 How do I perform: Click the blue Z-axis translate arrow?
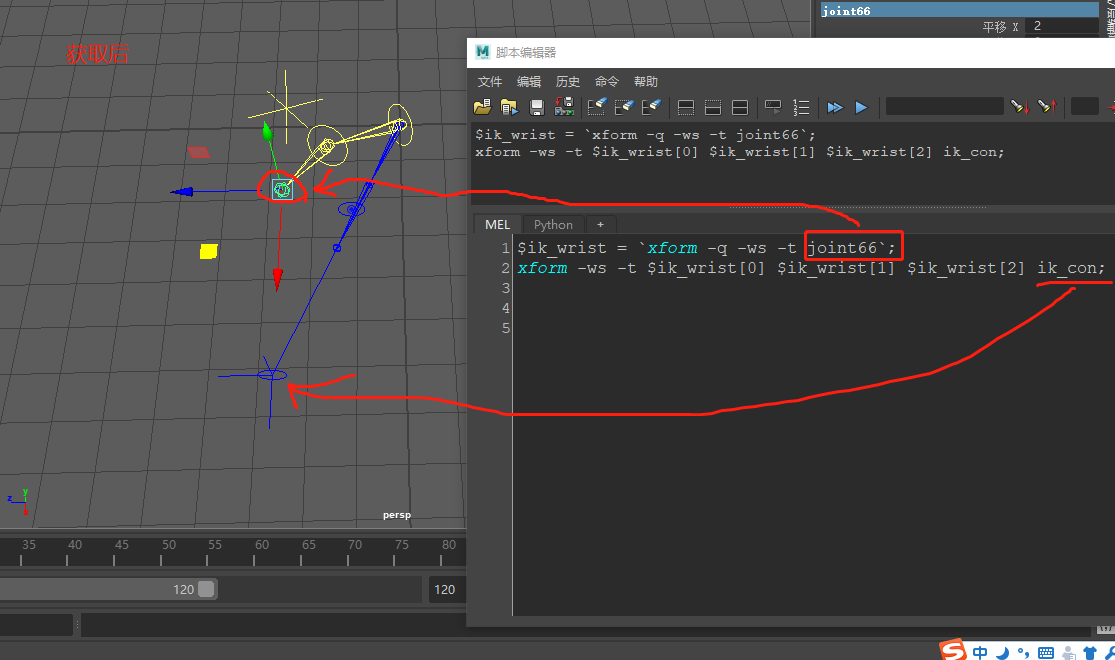[182, 191]
